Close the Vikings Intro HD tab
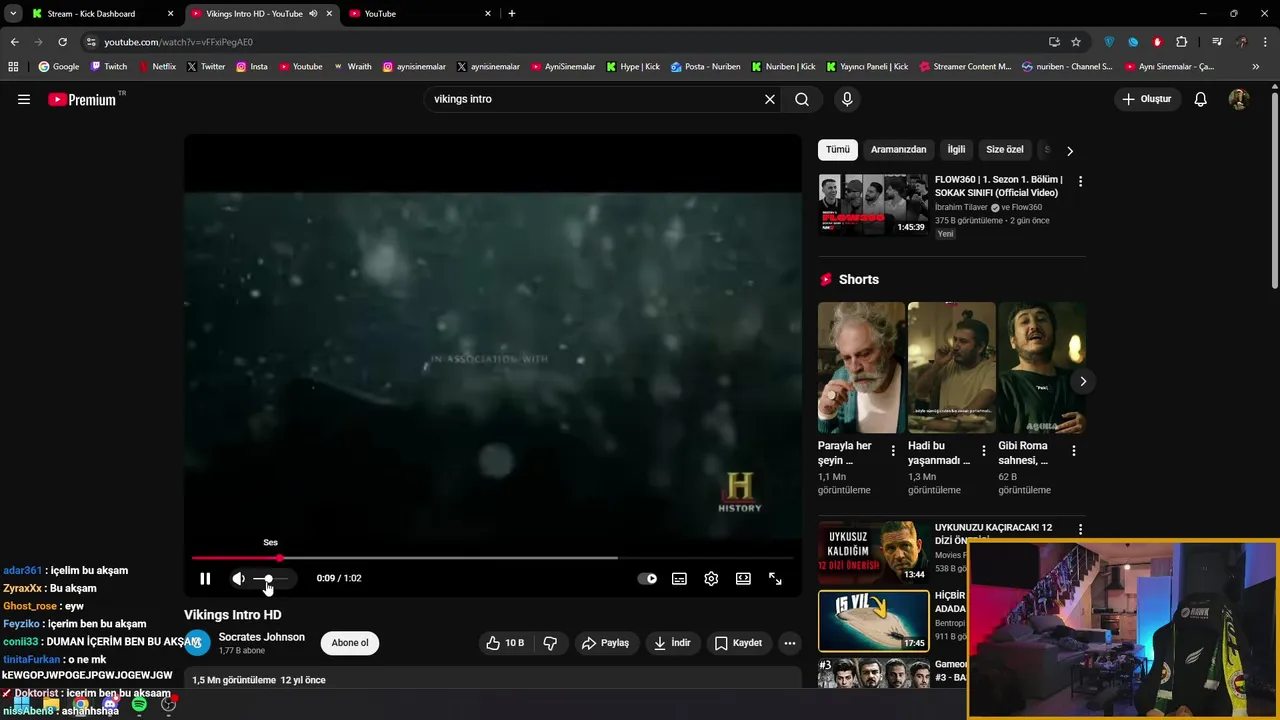 tap(329, 14)
